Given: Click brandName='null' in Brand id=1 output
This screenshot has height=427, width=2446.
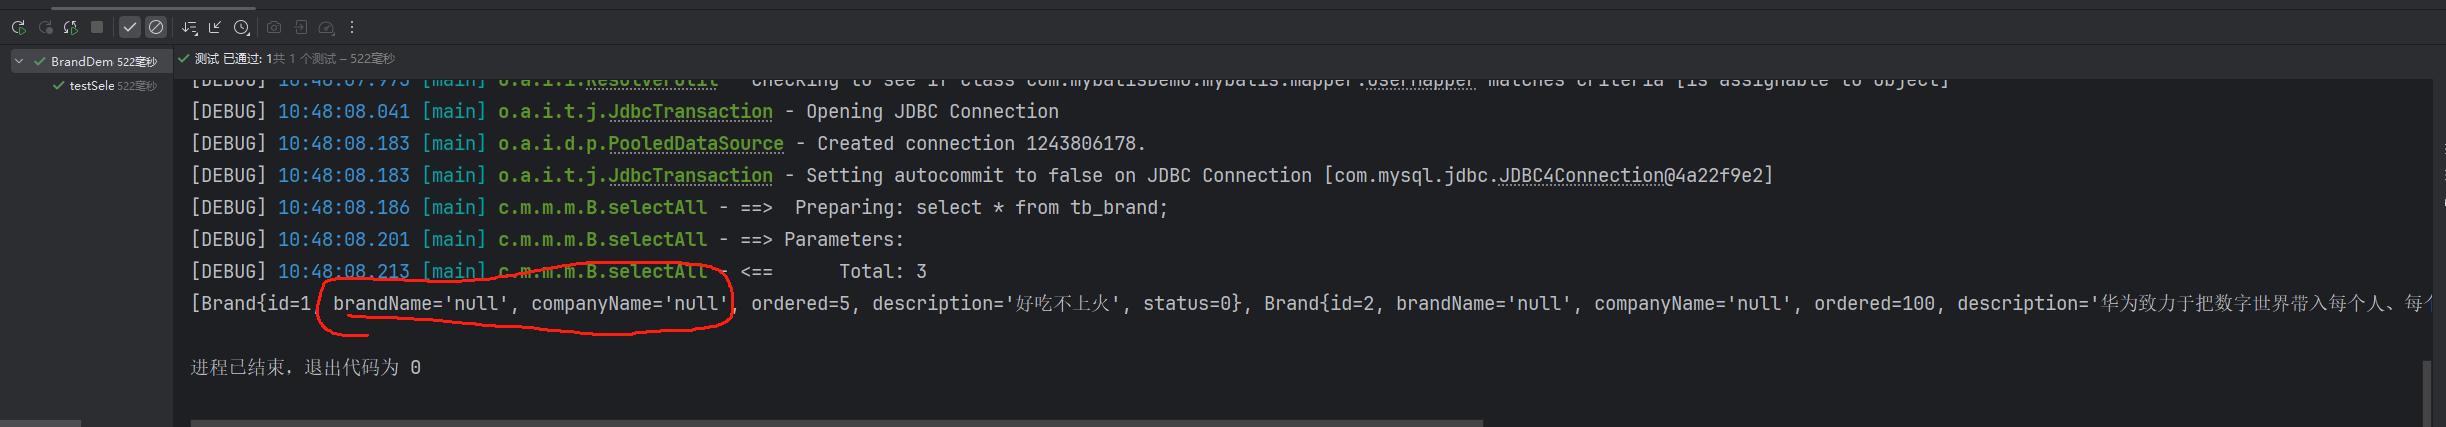Looking at the screenshot, I should point(421,303).
